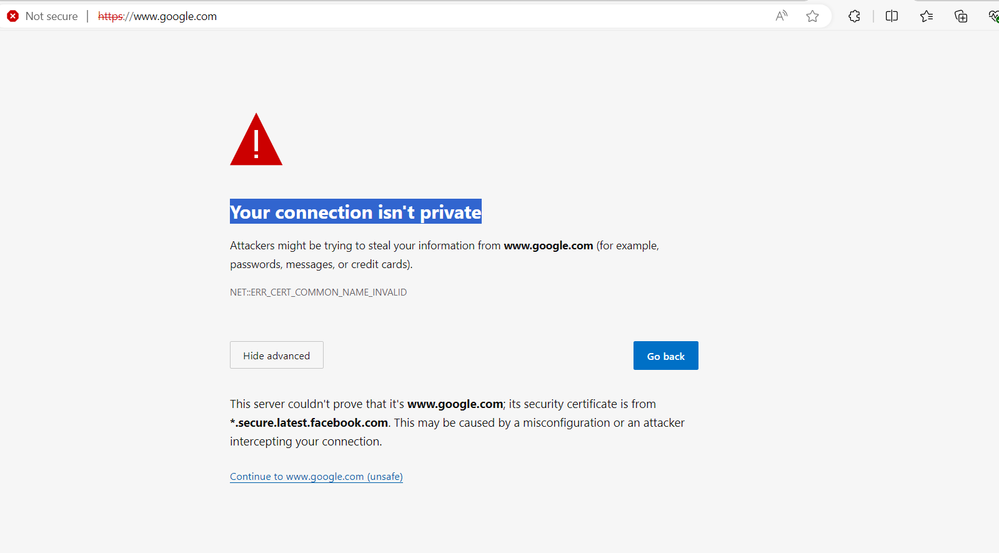Open the Extensions puzzle icon
Viewport: 999px width, 553px height.
(x=854, y=16)
